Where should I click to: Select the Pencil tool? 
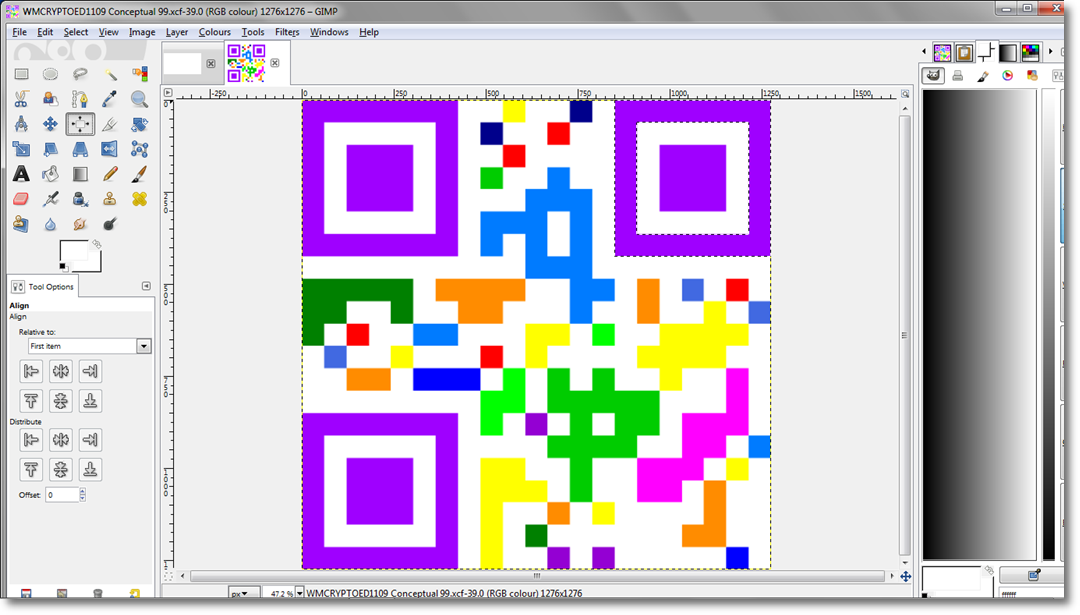pyautogui.click(x=110, y=174)
